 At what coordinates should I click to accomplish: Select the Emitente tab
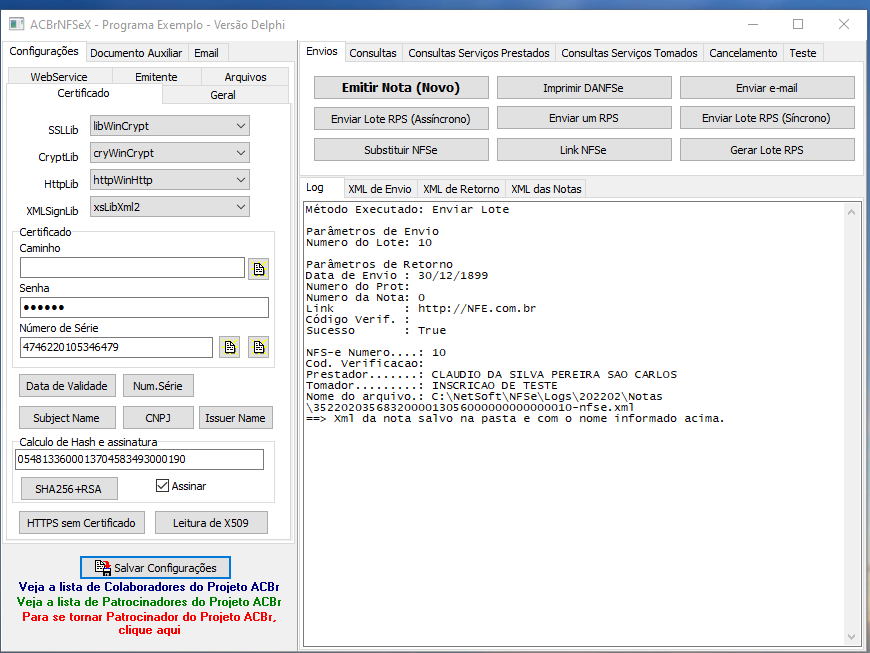(156, 77)
